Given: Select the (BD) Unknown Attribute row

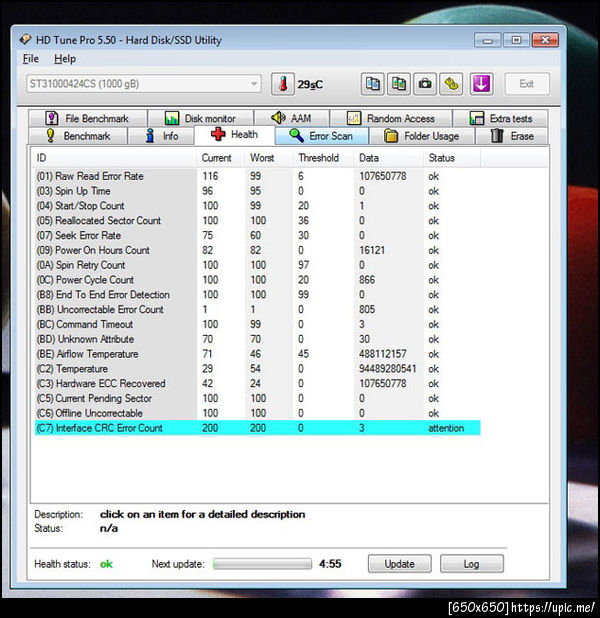Looking at the screenshot, I should pyautogui.click(x=257, y=339).
